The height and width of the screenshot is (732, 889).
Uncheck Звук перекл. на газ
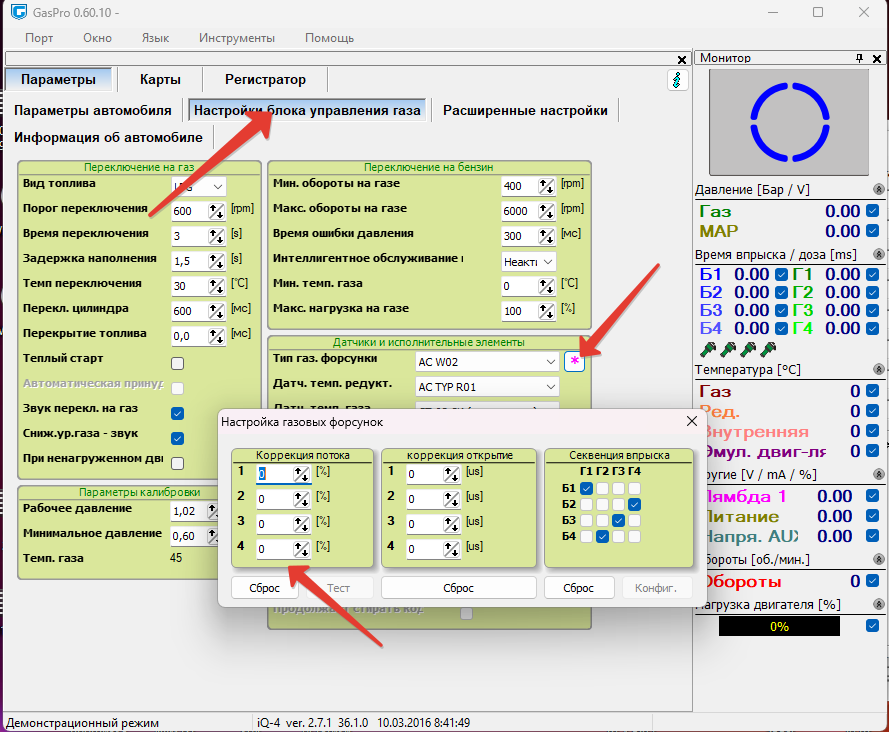pyautogui.click(x=177, y=413)
